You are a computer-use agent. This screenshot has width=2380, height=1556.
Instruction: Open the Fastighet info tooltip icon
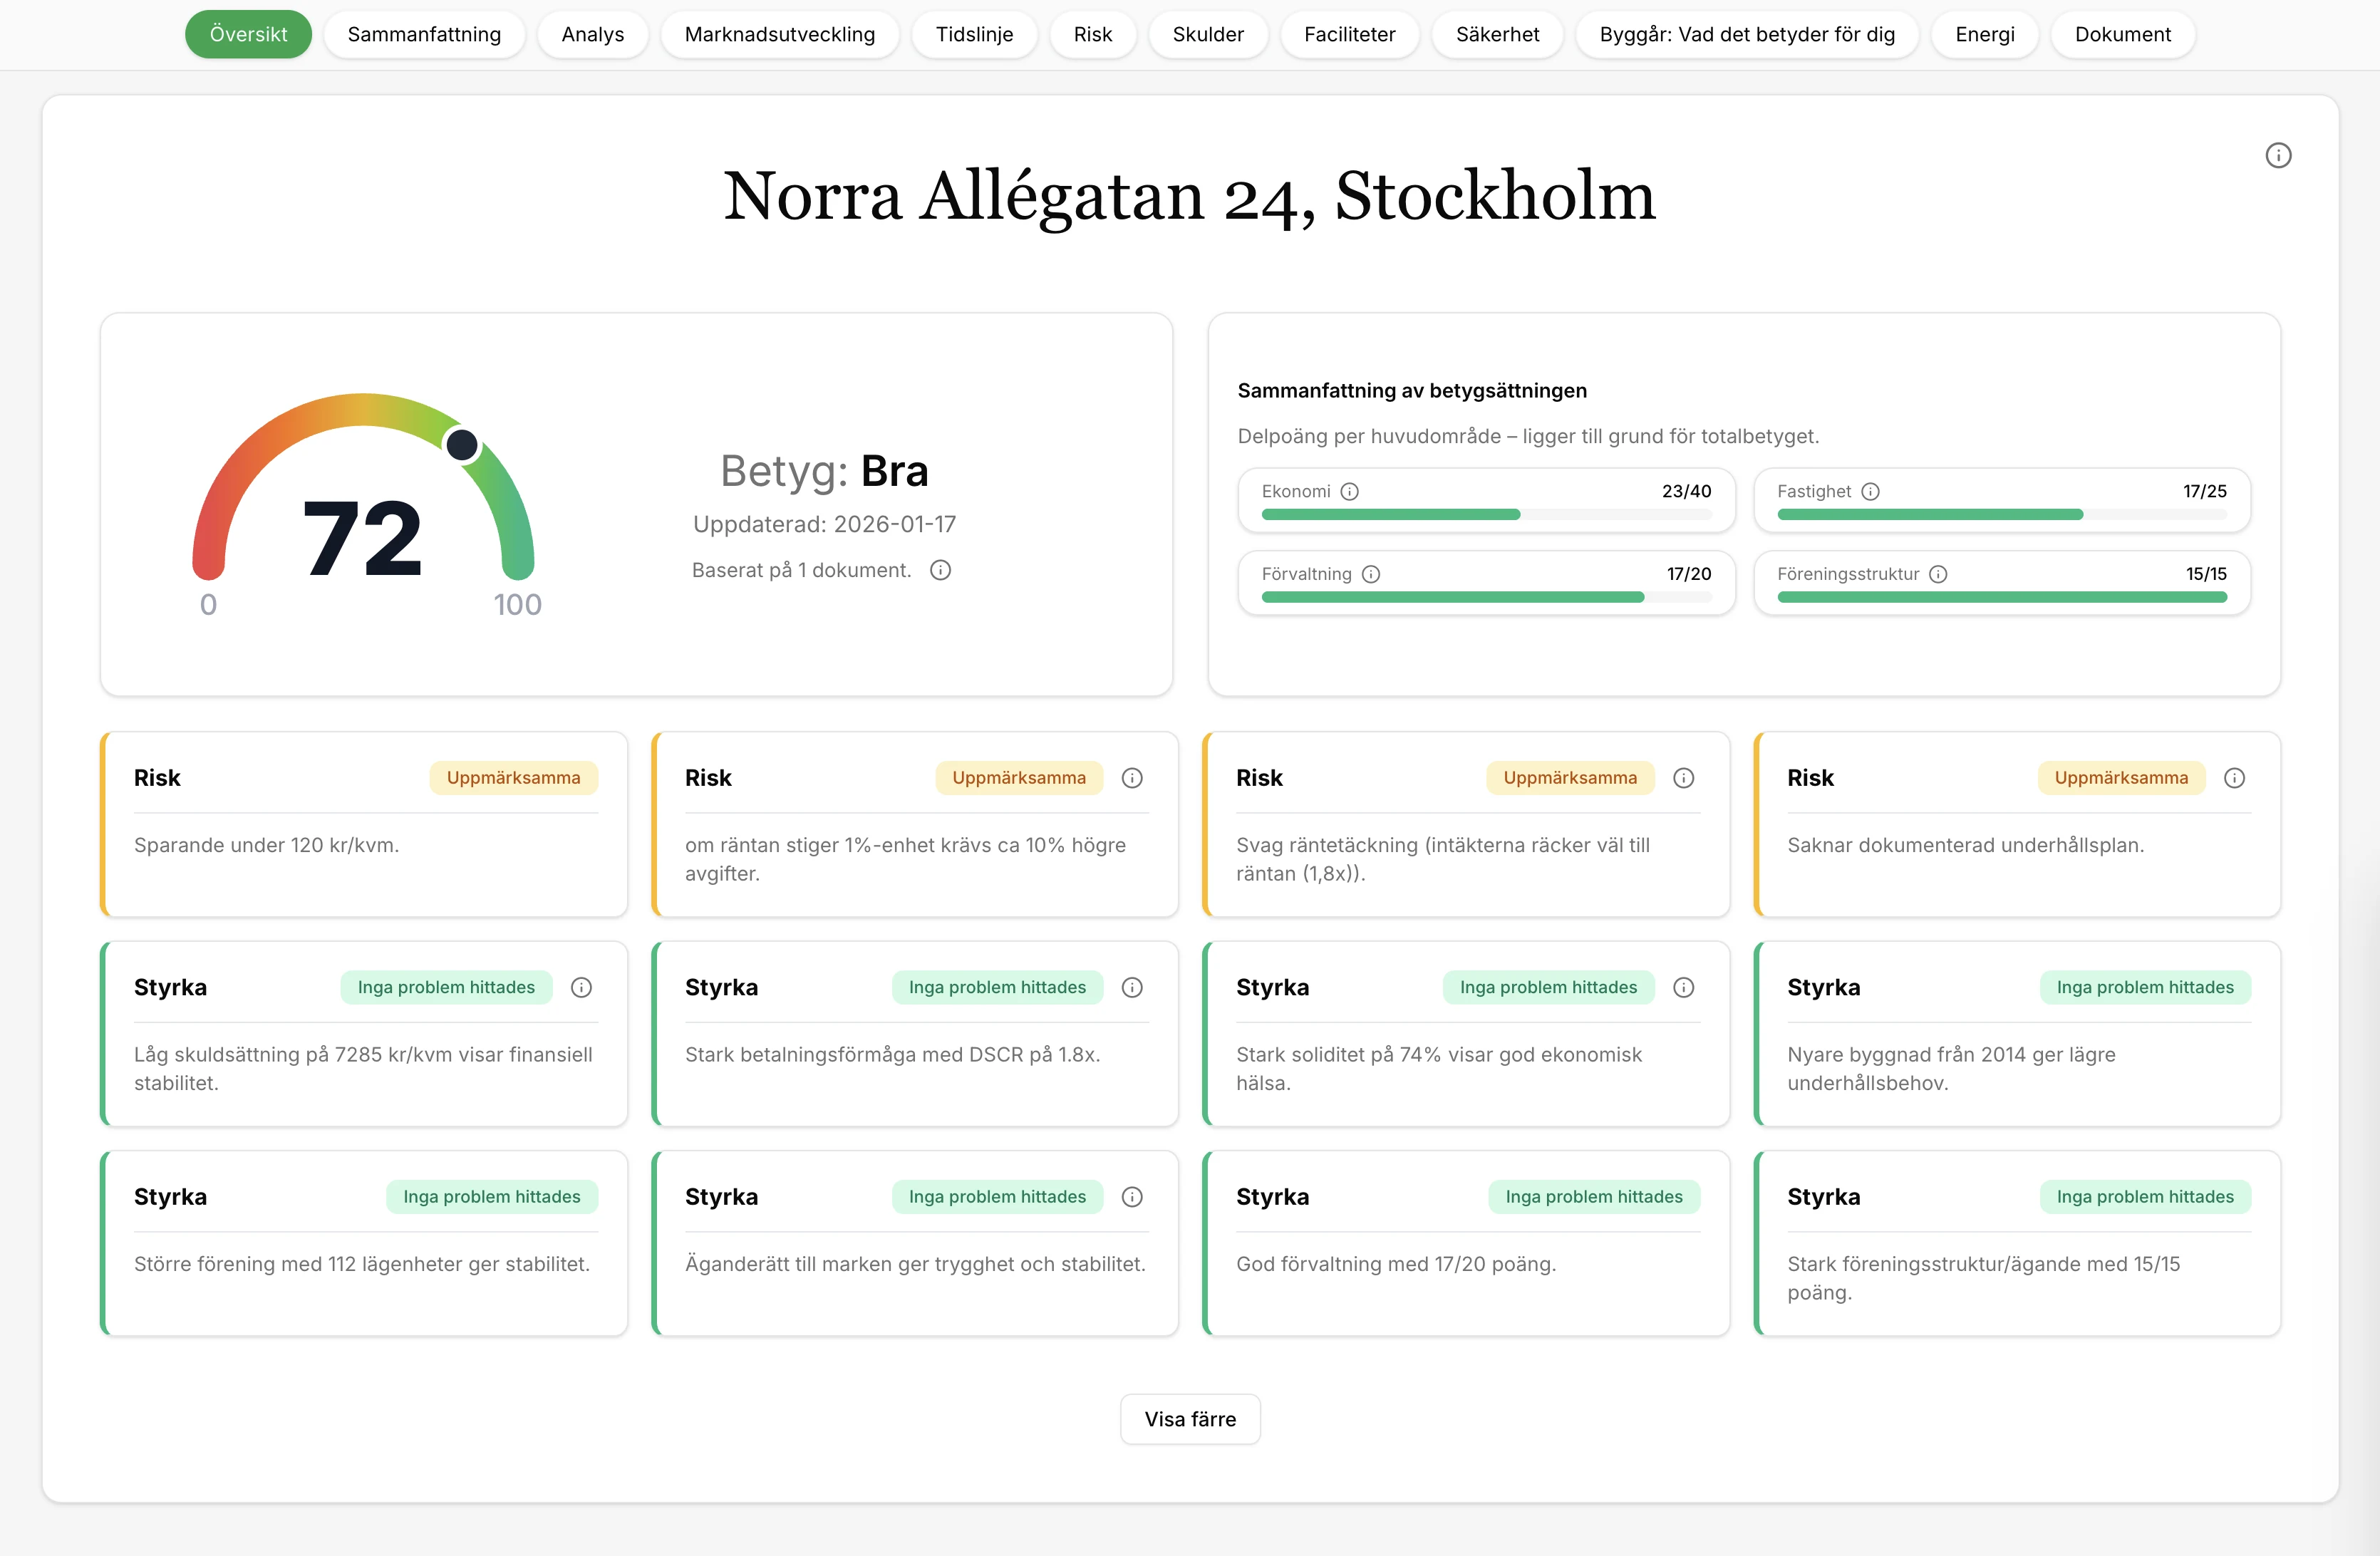tap(1871, 491)
